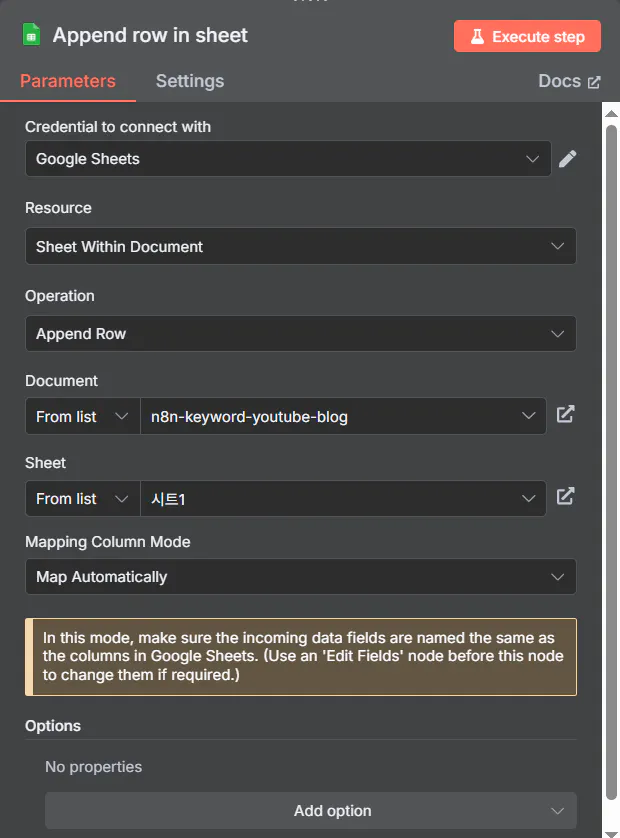This screenshot has height=838, width=620.
Task: Click the Append row in sheet title
Action: pos(150,35)
